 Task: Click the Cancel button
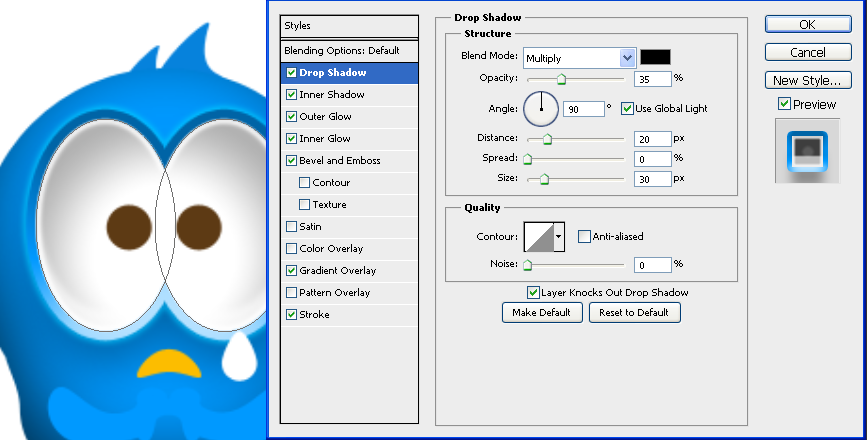coord(808,52)
